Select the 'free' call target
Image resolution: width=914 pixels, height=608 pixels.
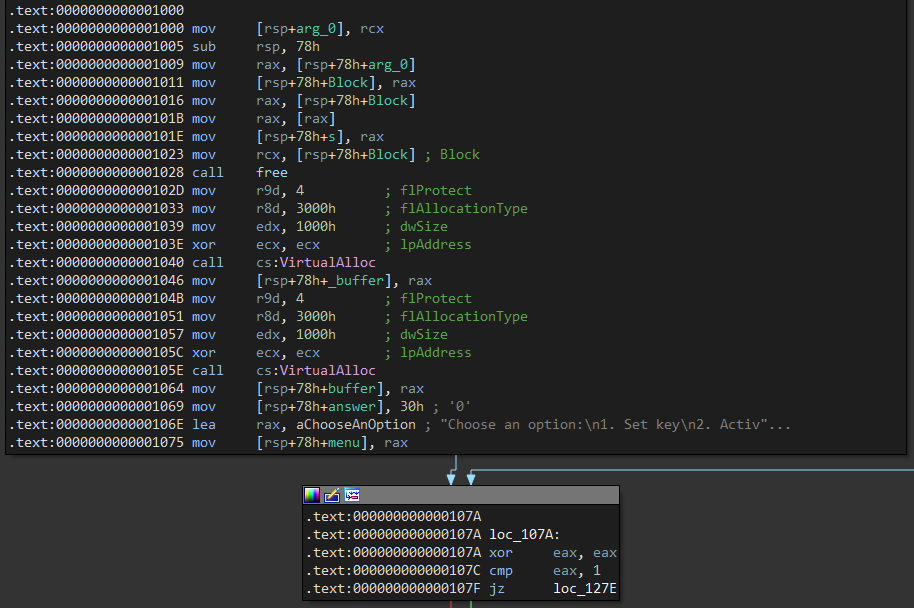[x=272, y=173]
